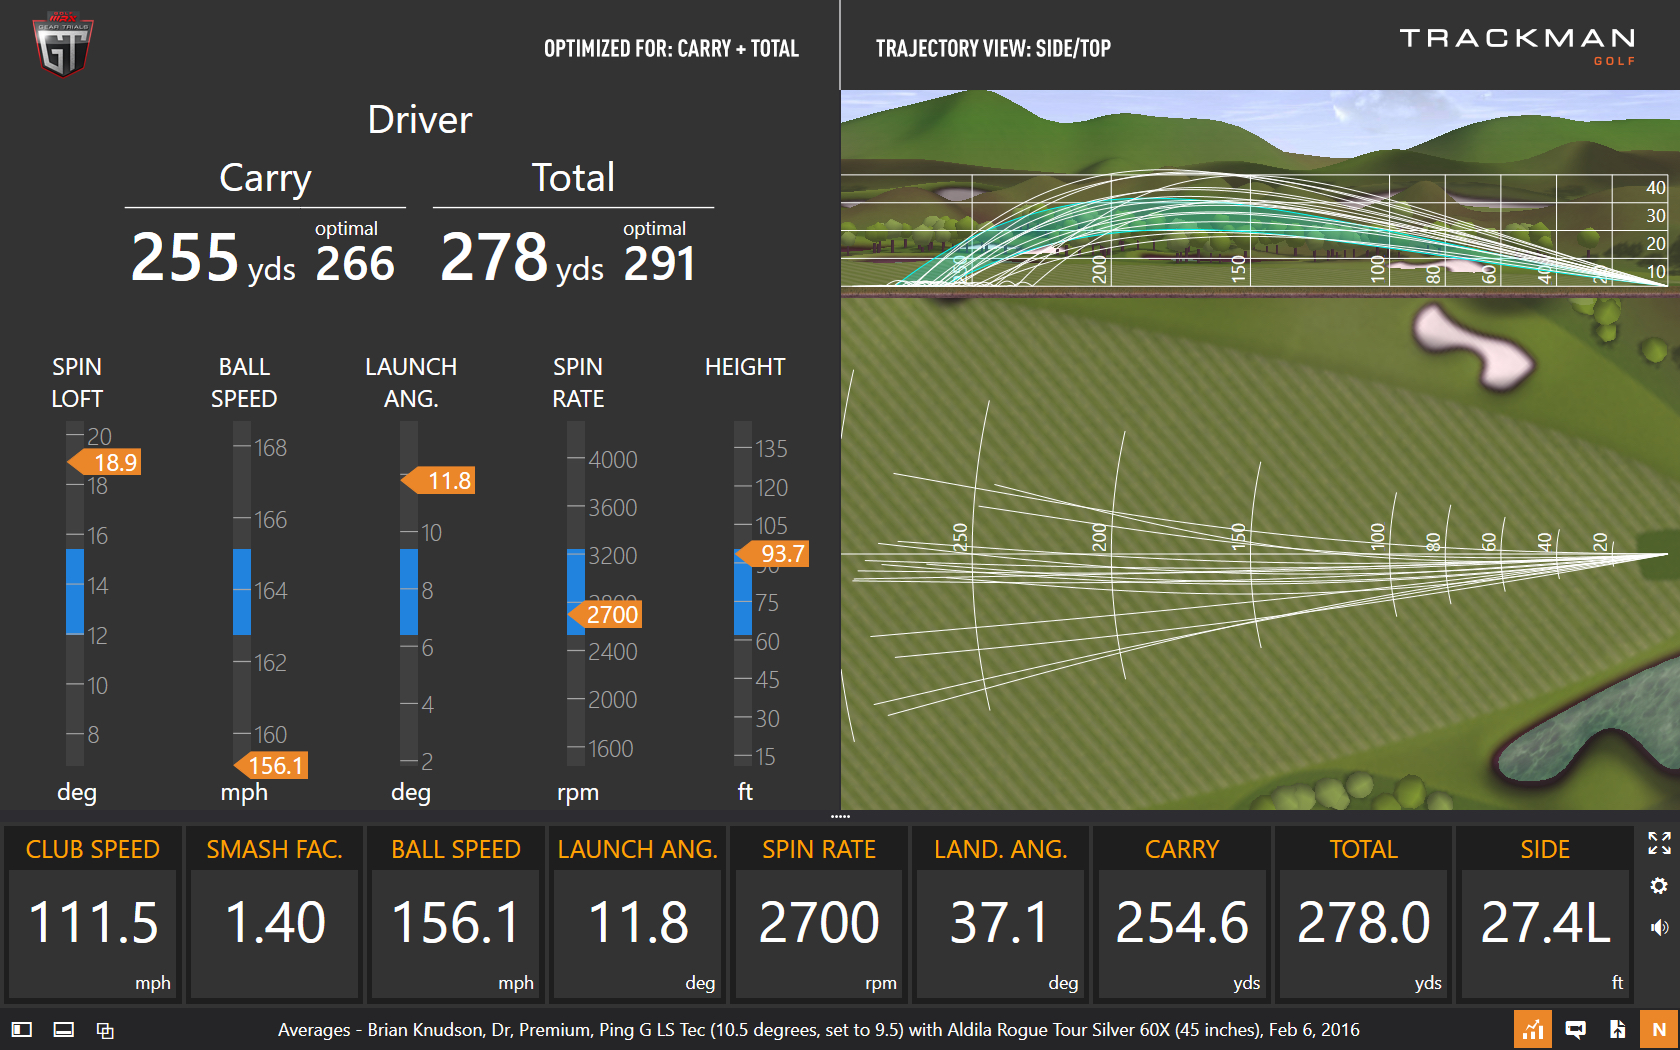The width and height of the screenshot is (1680, 1050).
Task: Click the Gear Trials GT logo
Action: pyautogui.click(x=63, y=44)
